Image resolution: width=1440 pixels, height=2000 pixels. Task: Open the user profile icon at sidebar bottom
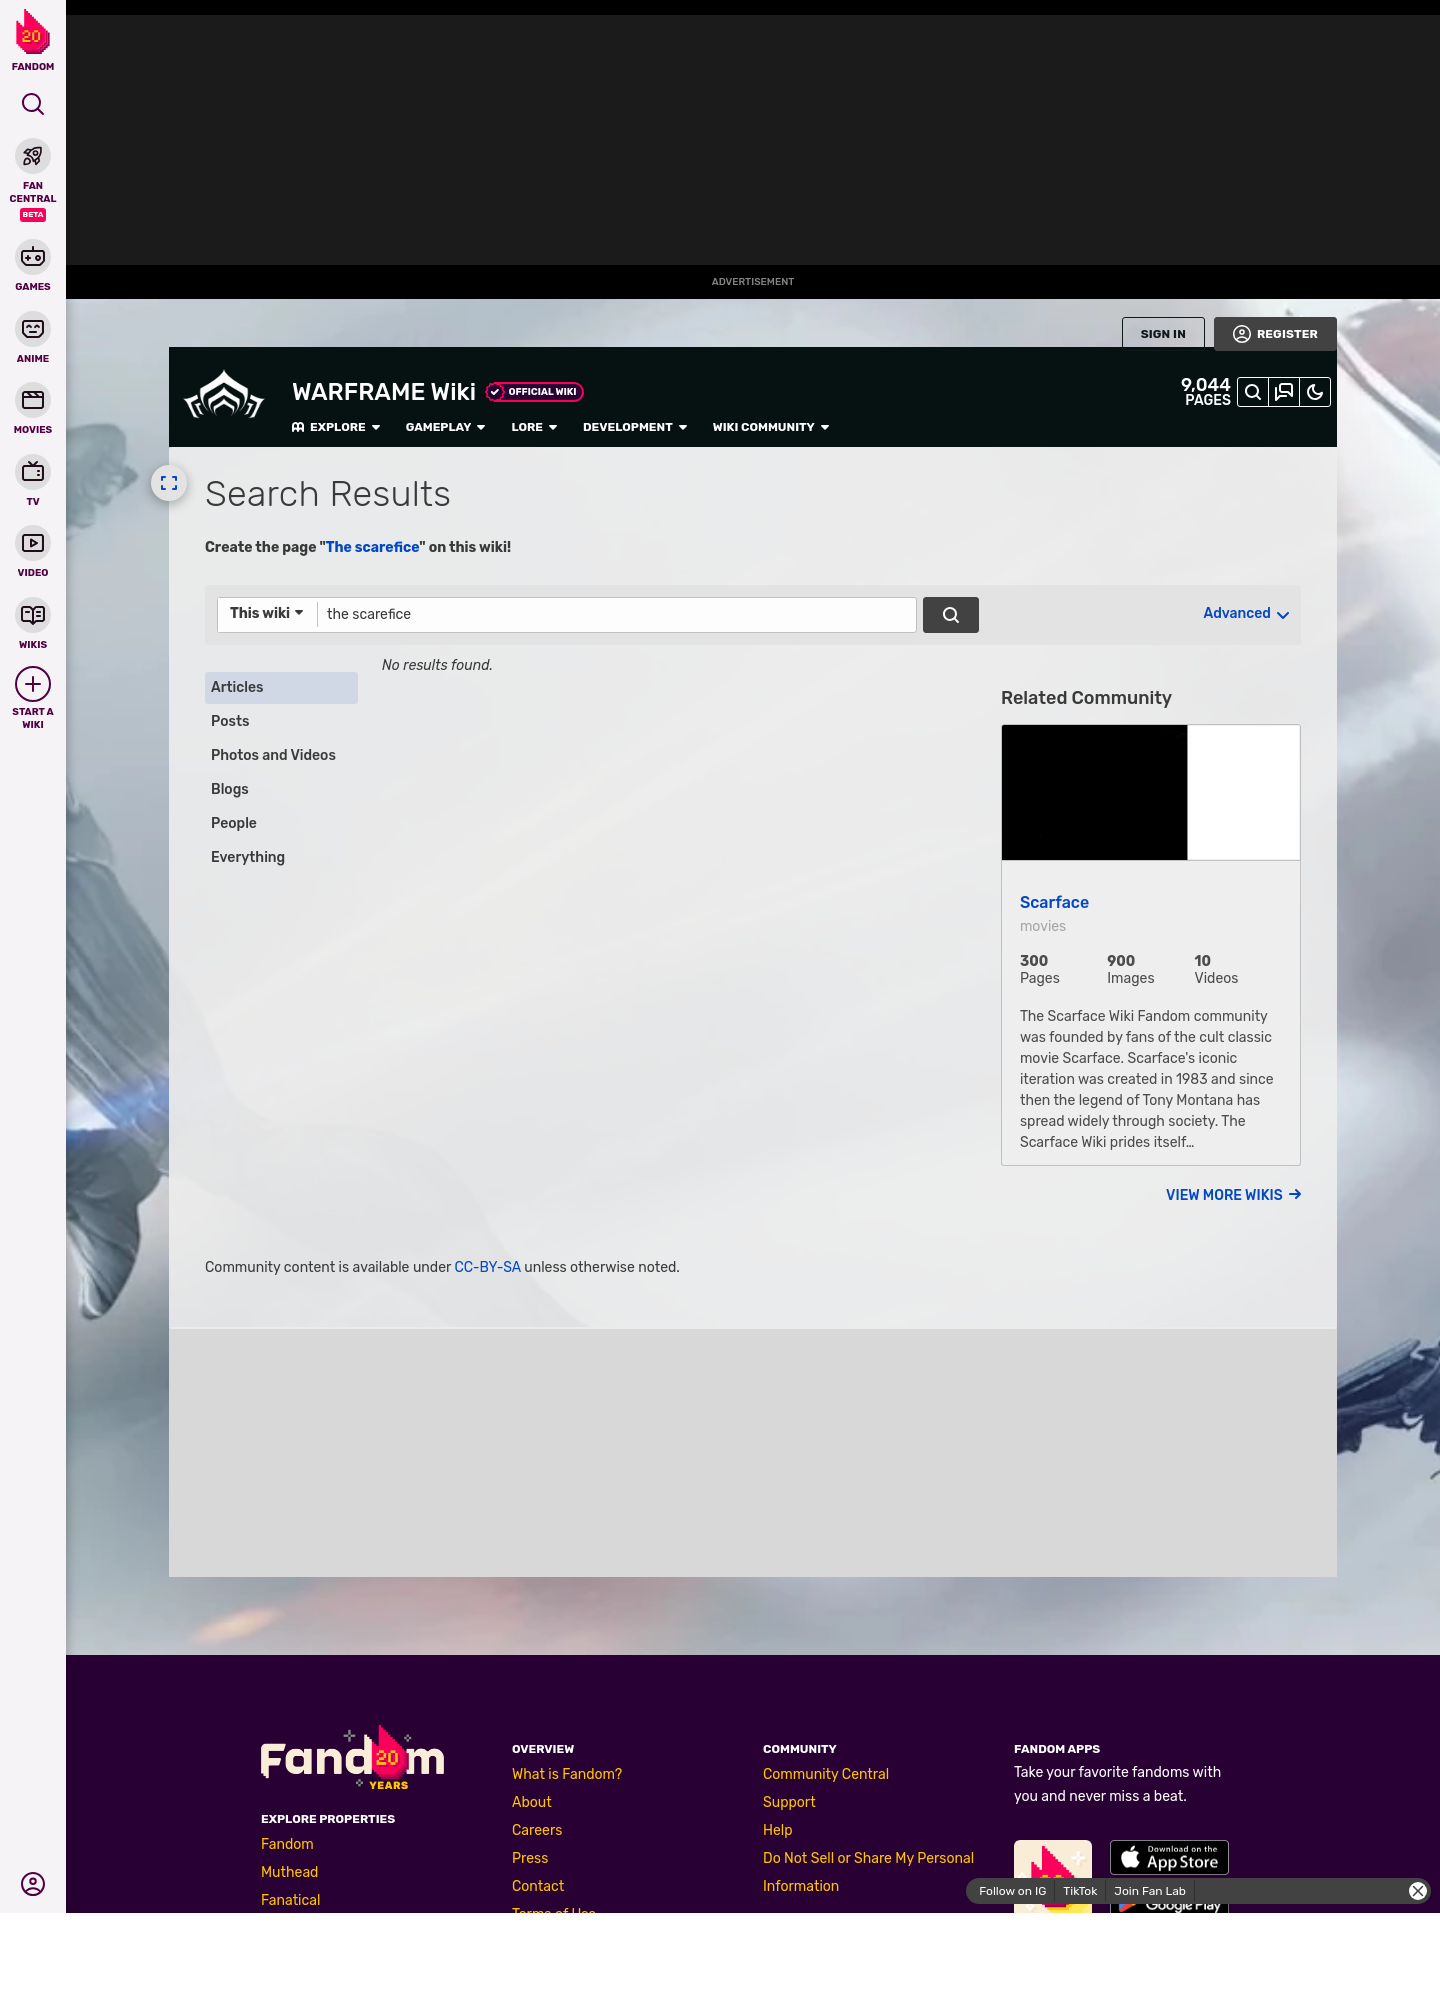coord(33,1884)
